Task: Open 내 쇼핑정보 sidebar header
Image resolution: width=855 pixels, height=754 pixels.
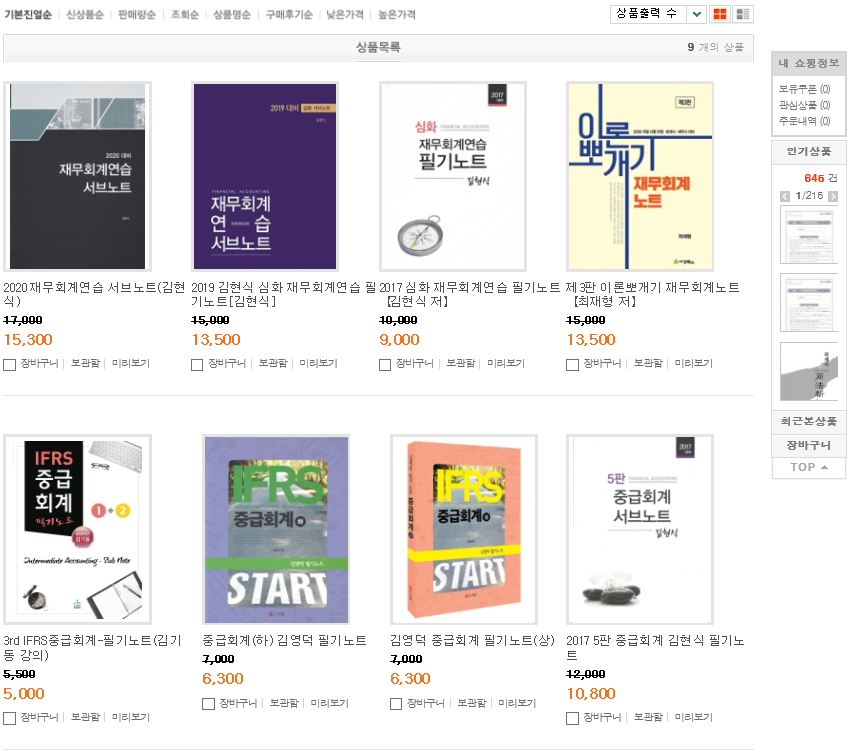Action: pyautogui.click(x=809, y=63)
